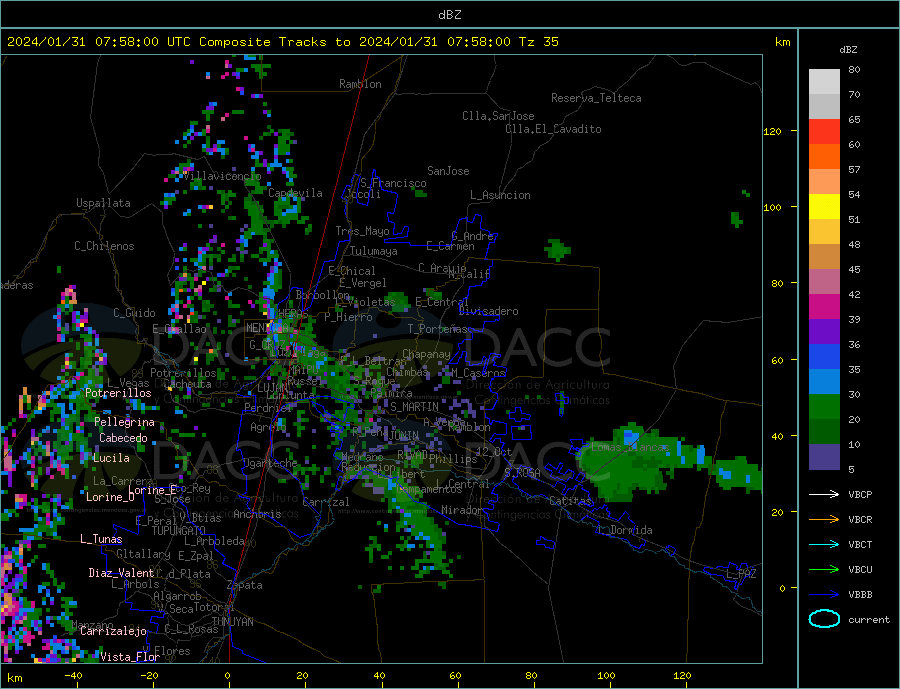
Task: Click the orange VBCR arrow in the legend
Action: tap(824, 520)
